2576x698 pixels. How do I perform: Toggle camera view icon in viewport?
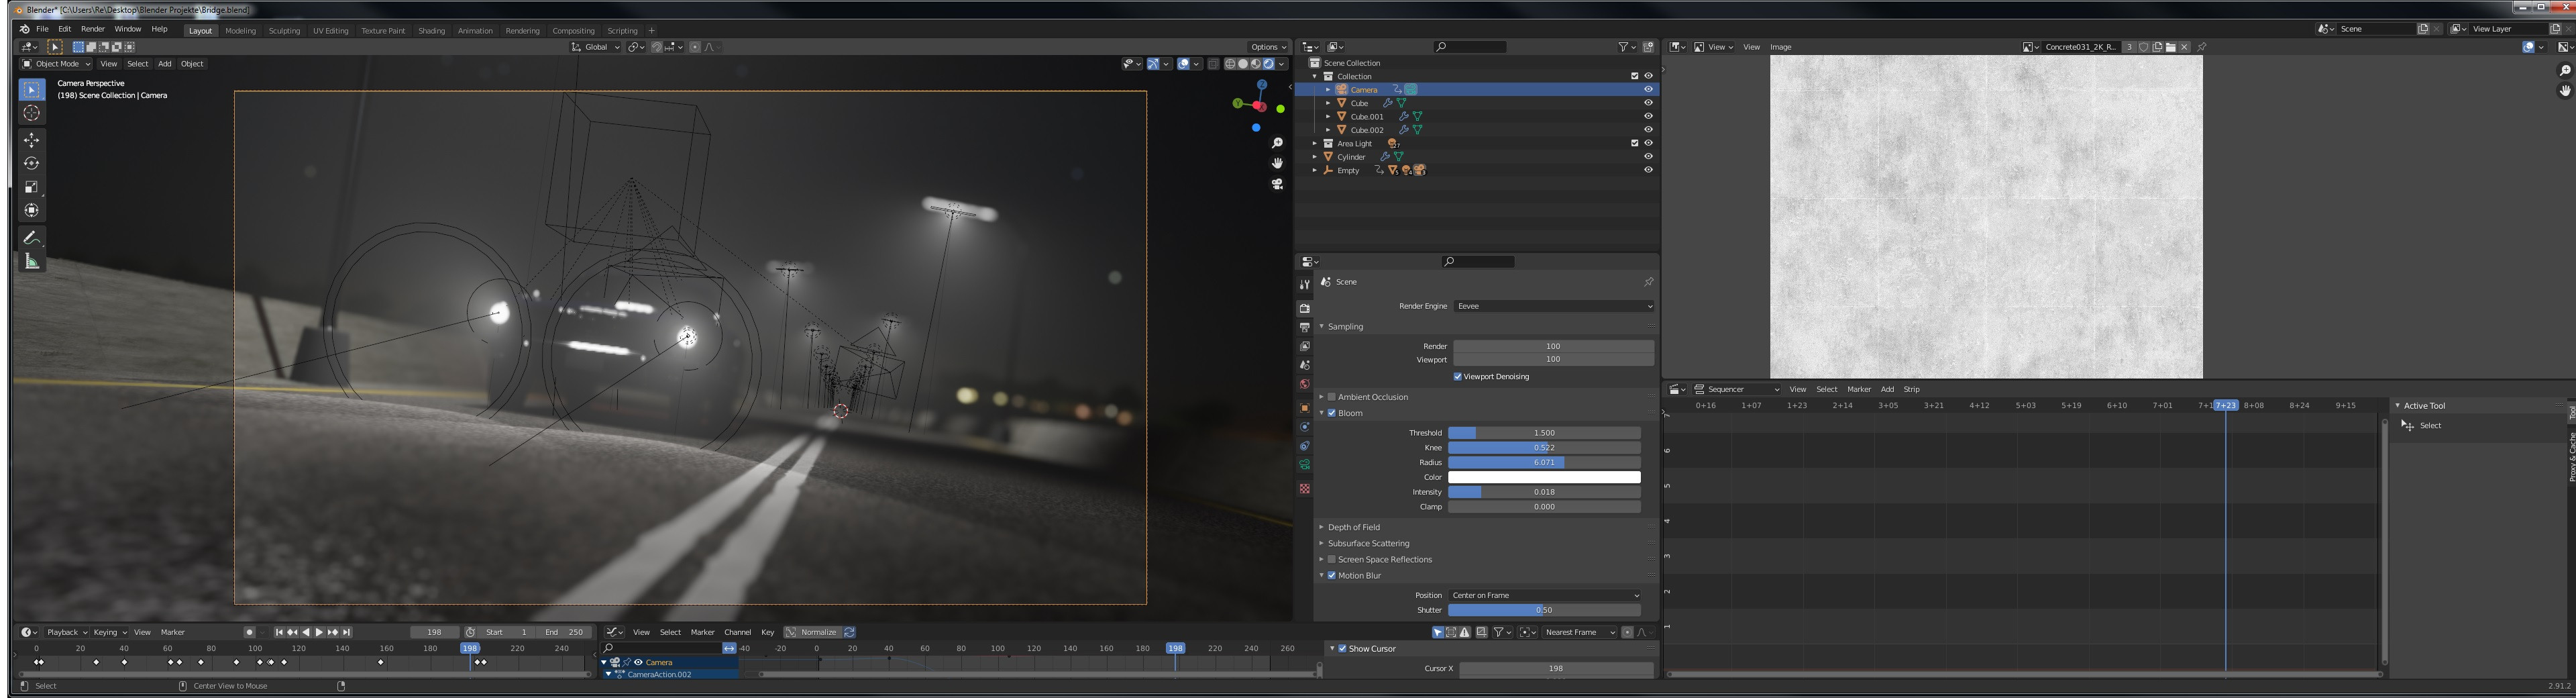(1277, 184)
